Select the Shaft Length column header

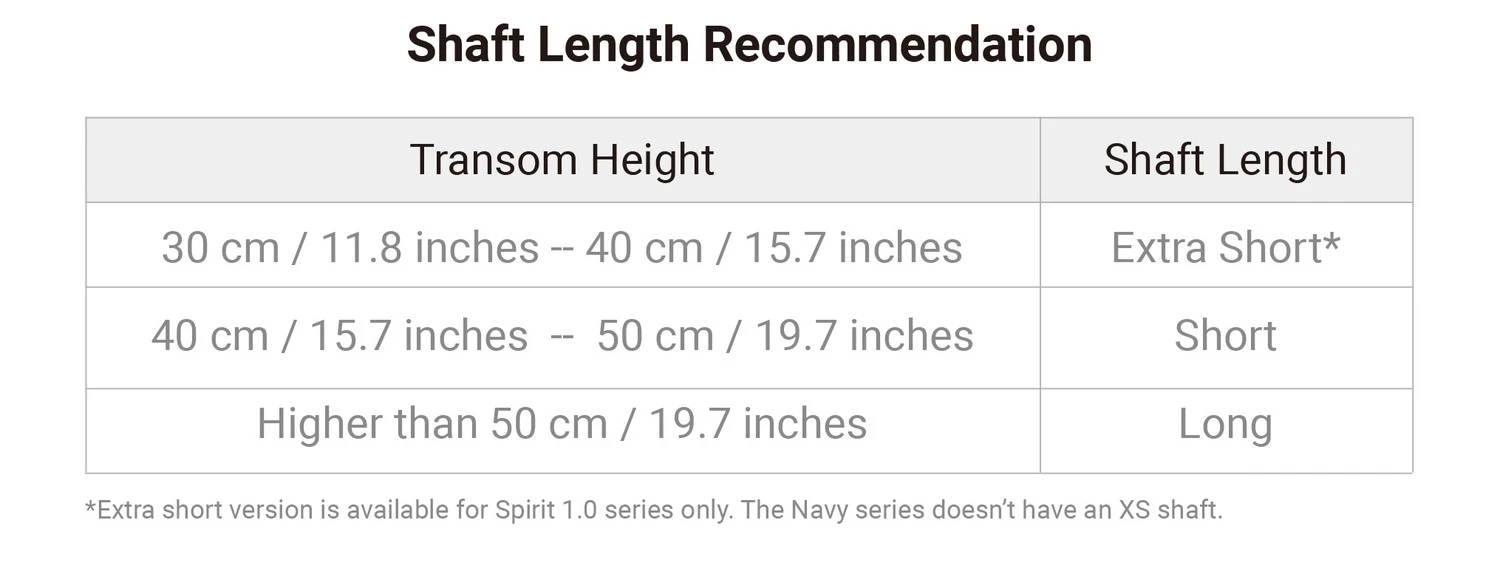click(x=1225, y=160)
